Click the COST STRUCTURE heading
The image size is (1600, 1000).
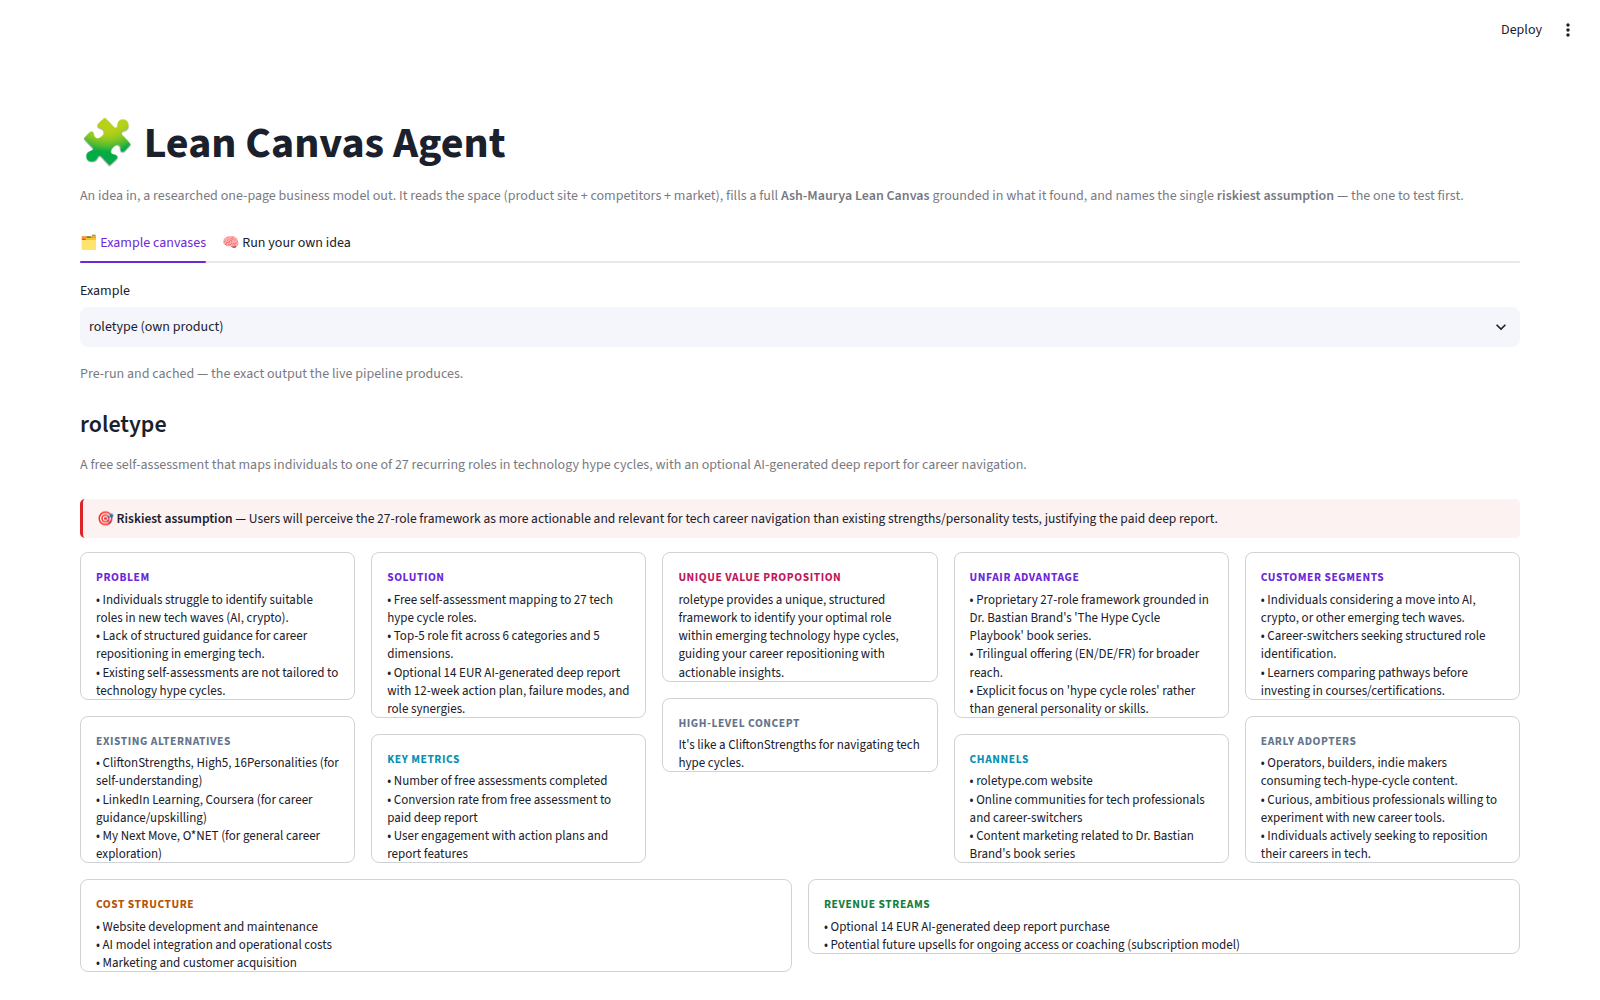145,904
